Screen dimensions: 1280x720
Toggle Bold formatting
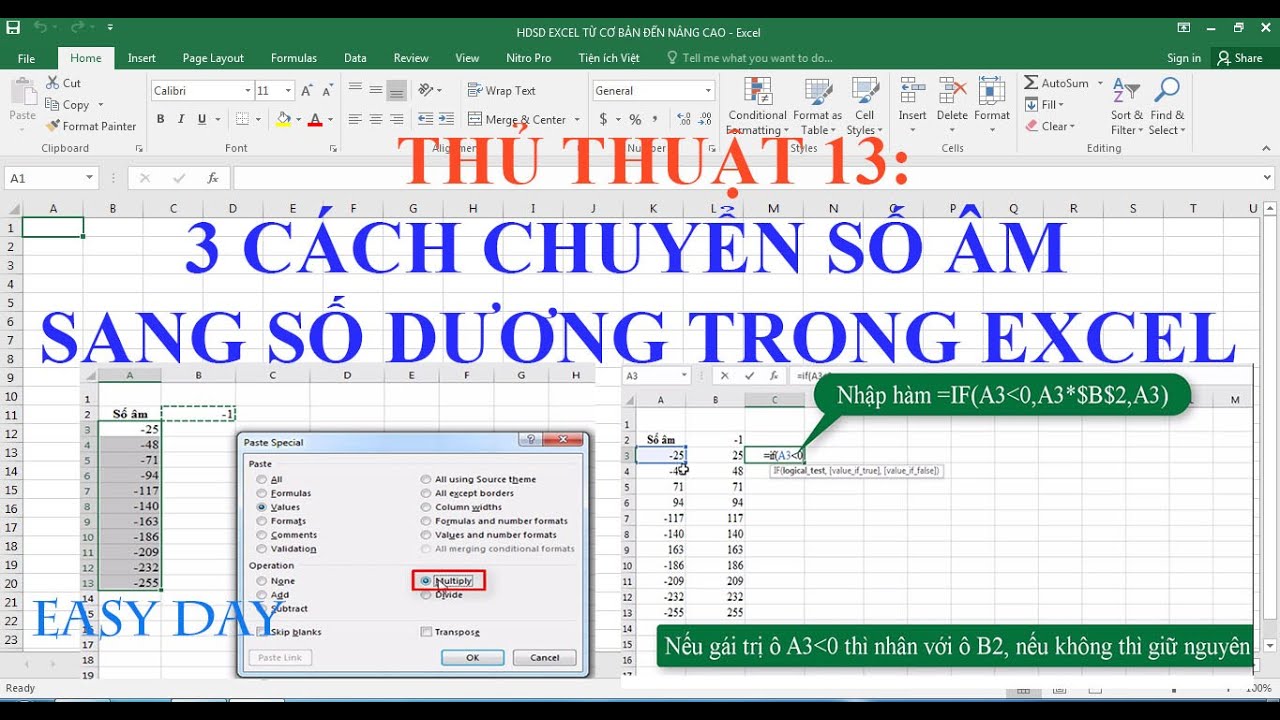pyautogui.click(x=160, y=119)
